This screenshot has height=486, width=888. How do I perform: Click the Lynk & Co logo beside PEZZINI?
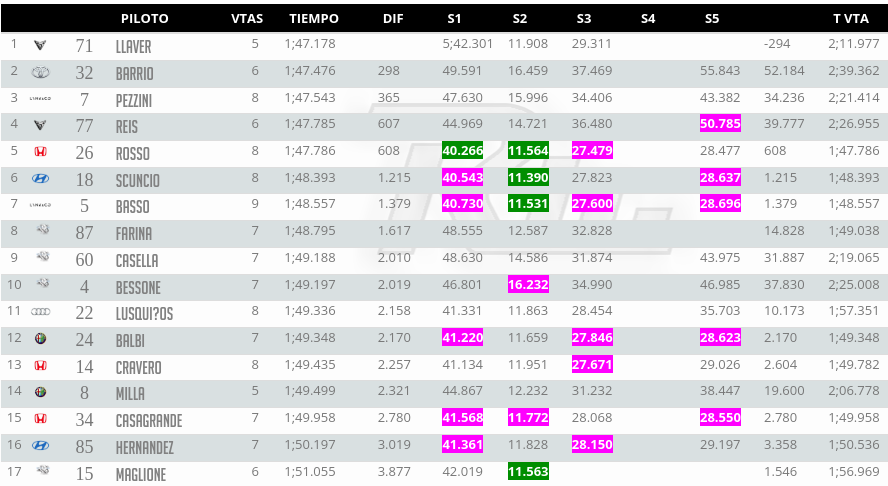(x=41, y=99)
